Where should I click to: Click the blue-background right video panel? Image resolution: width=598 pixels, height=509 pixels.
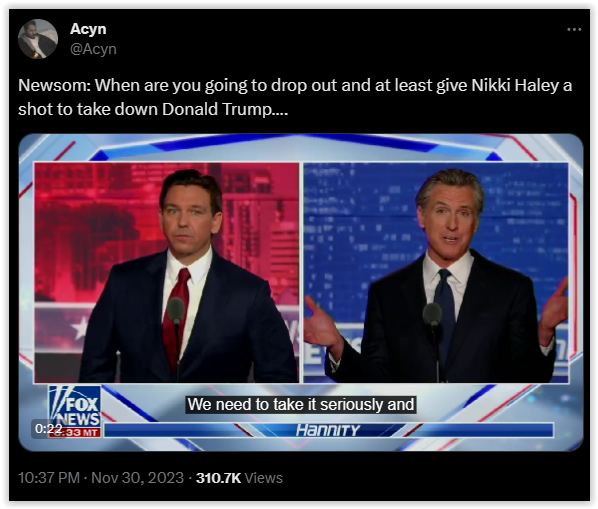436,272
